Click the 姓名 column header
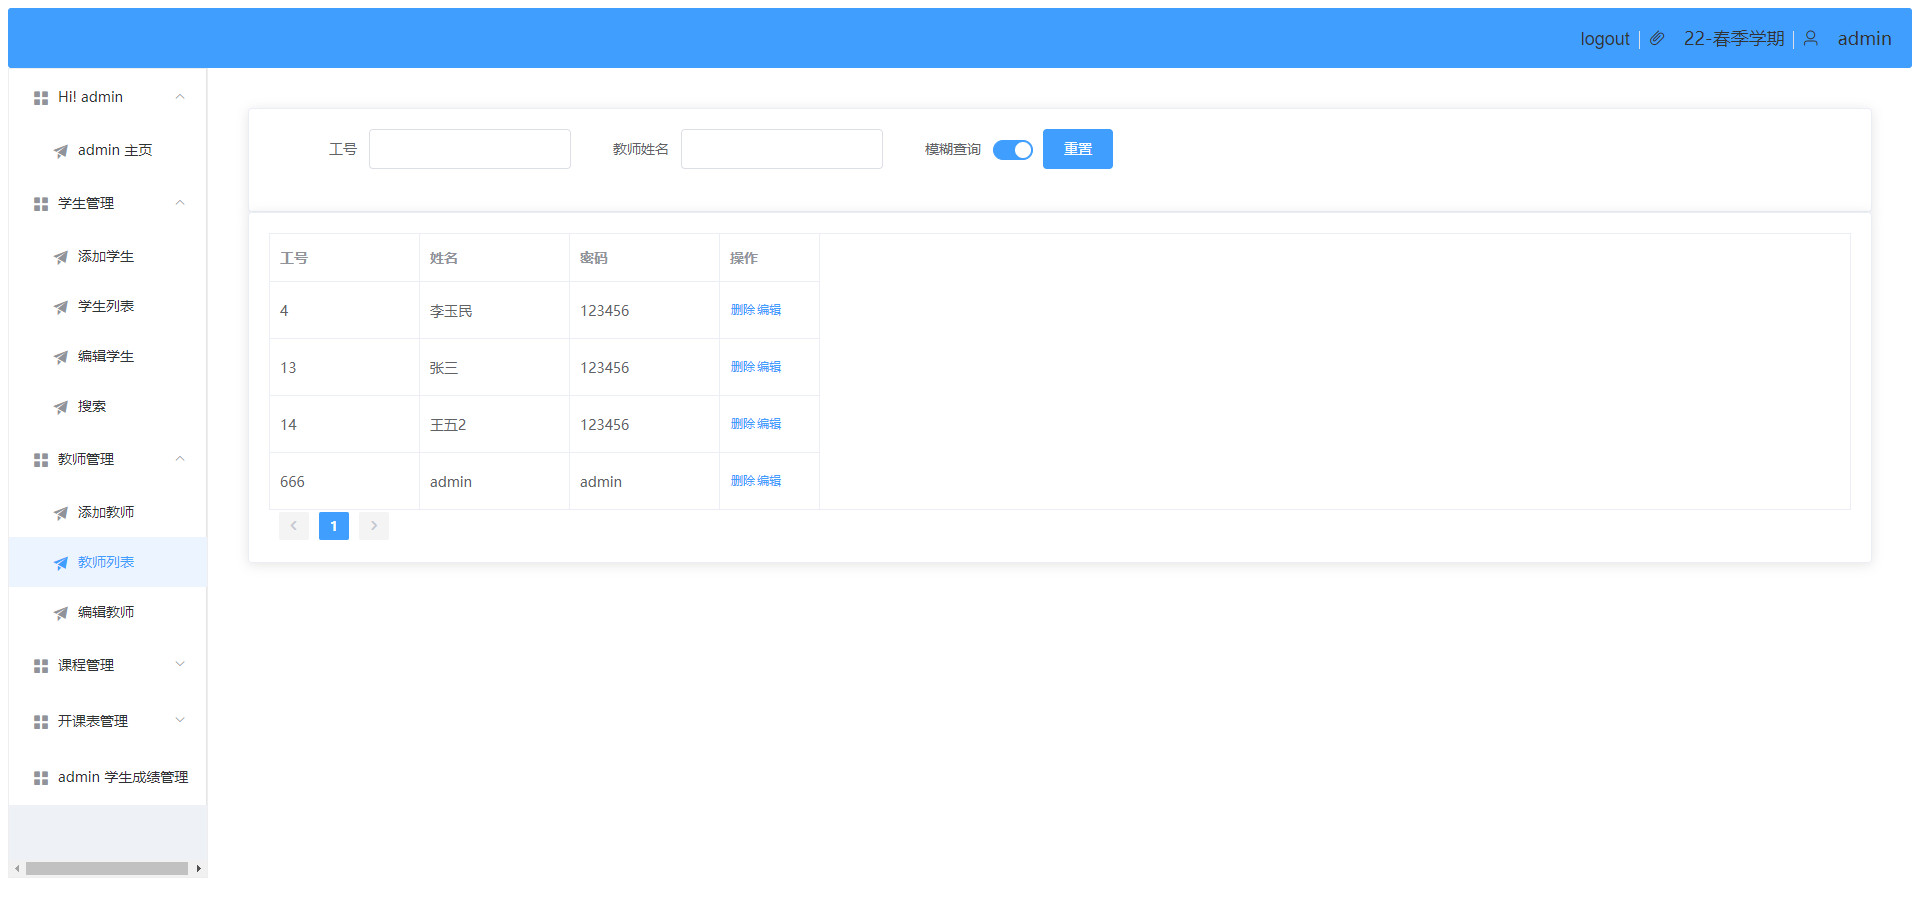 494,258
